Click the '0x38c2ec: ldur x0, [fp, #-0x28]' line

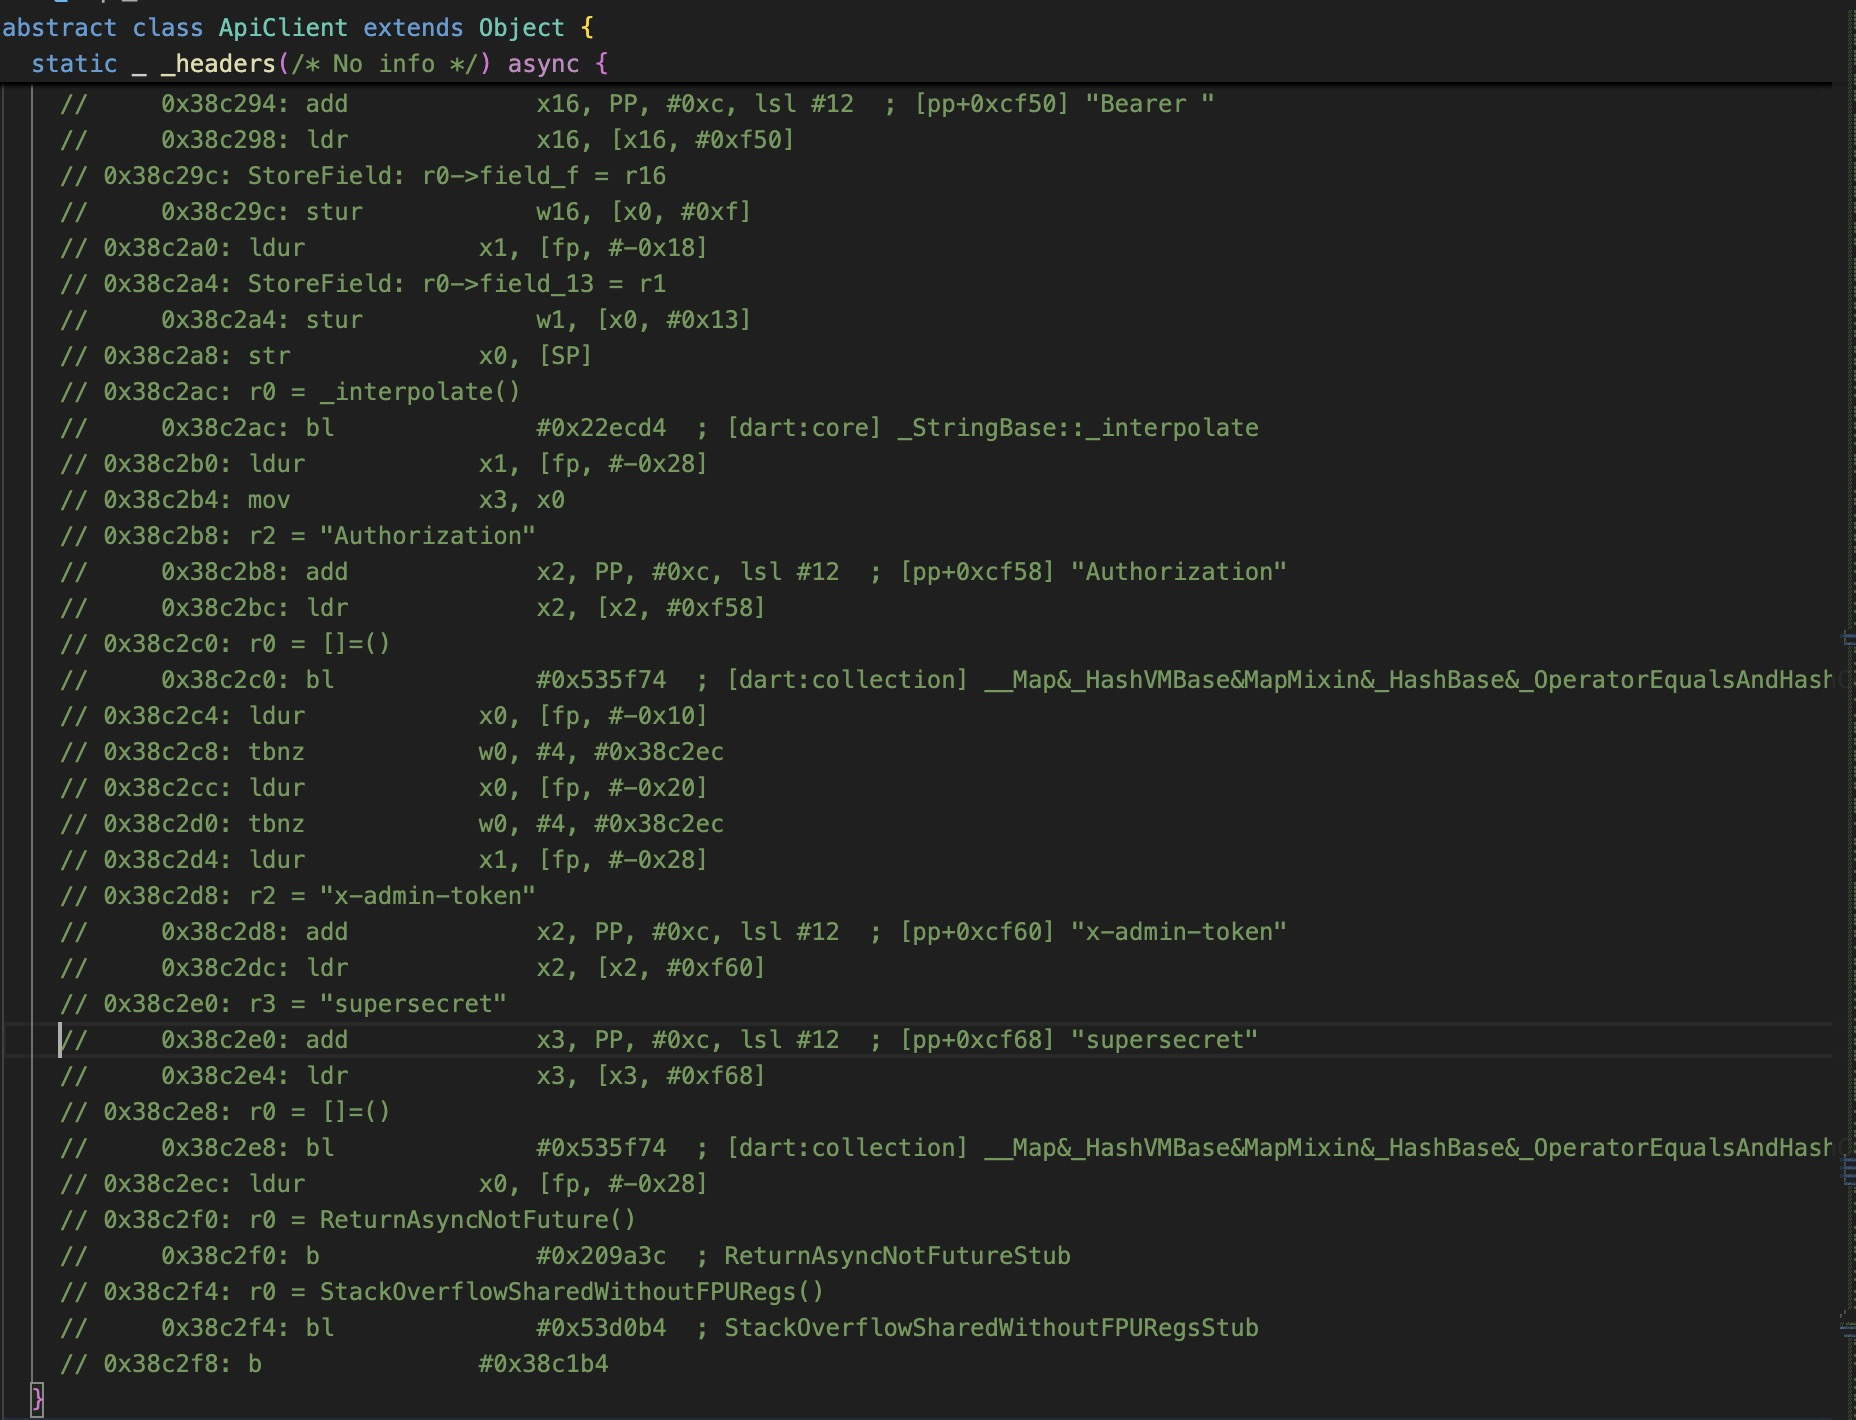(384, 1184)
